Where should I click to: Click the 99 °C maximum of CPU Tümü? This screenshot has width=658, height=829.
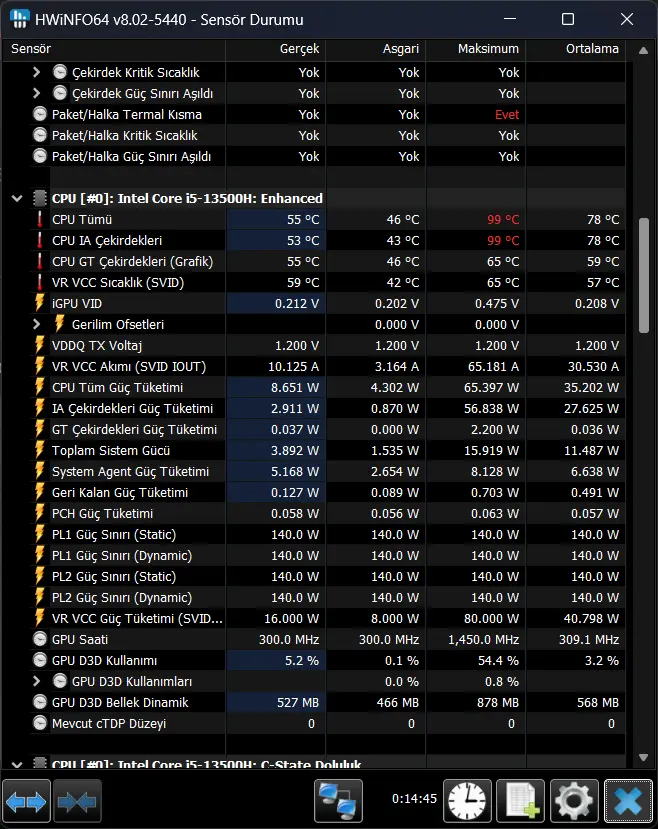(503, 219)
